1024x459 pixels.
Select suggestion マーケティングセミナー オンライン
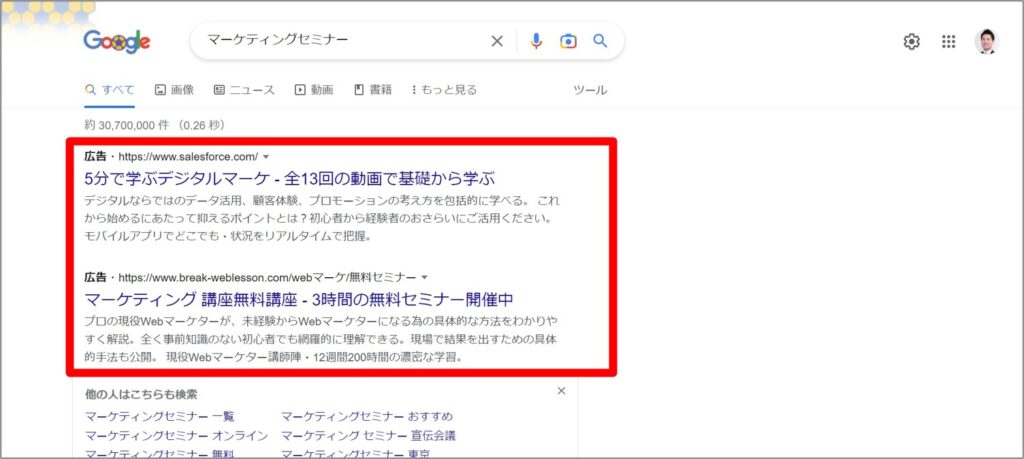tap(176, 435)
